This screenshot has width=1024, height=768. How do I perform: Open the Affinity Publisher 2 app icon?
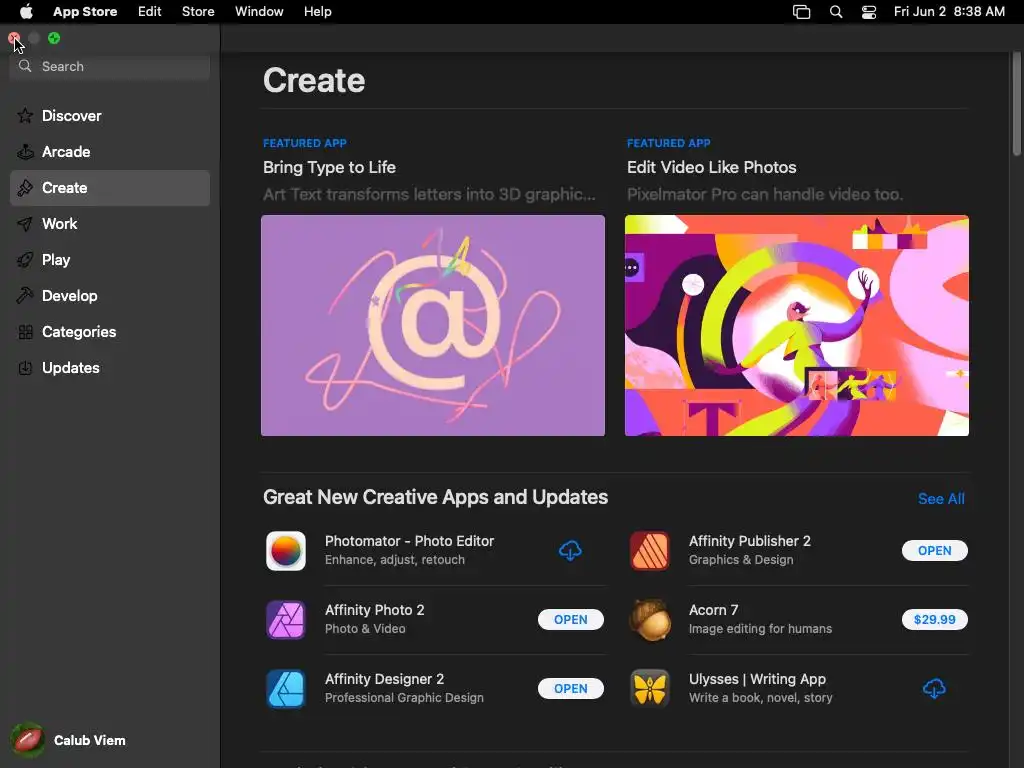tap(649, 551)
